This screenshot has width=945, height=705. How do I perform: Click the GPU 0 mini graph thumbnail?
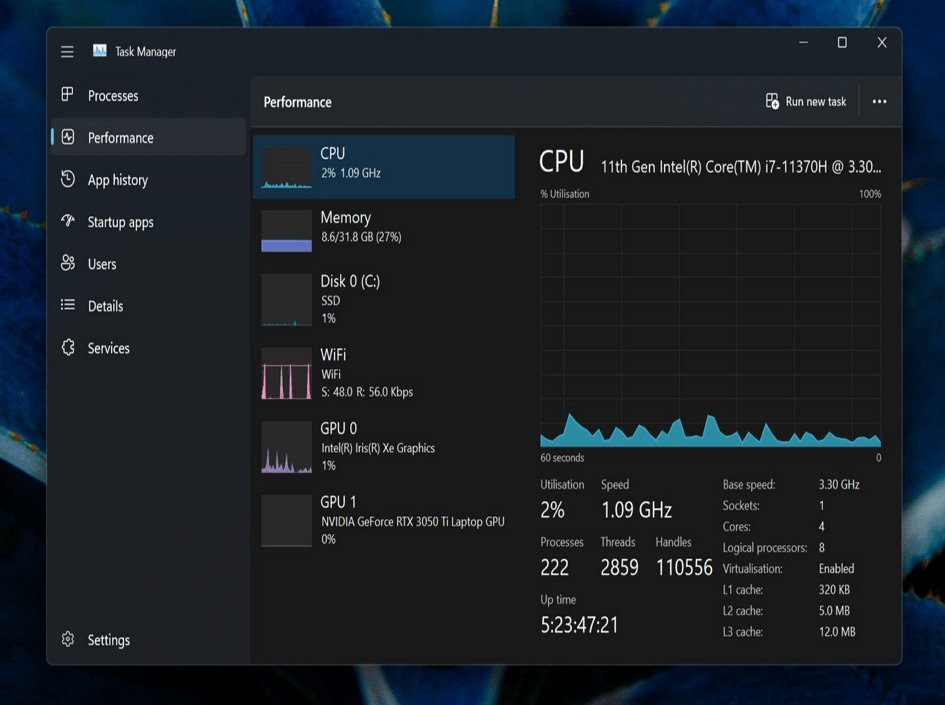[286, 447]
